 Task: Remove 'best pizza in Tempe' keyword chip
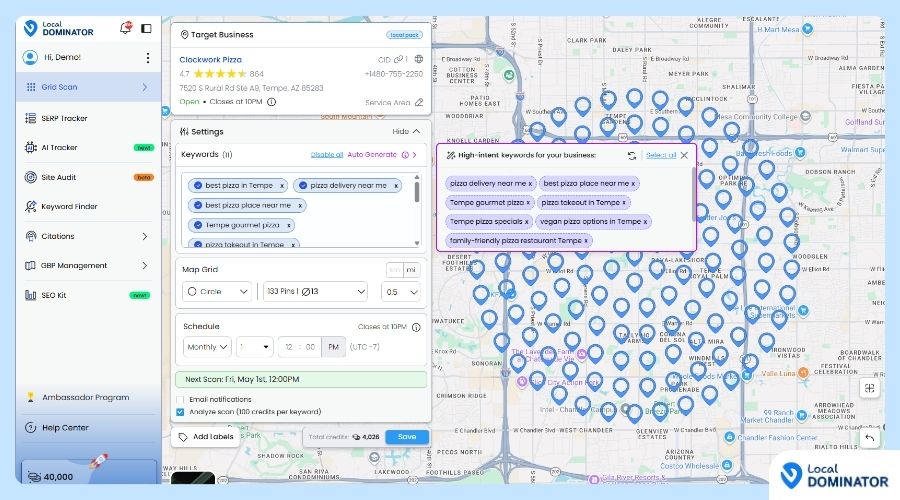282,186
